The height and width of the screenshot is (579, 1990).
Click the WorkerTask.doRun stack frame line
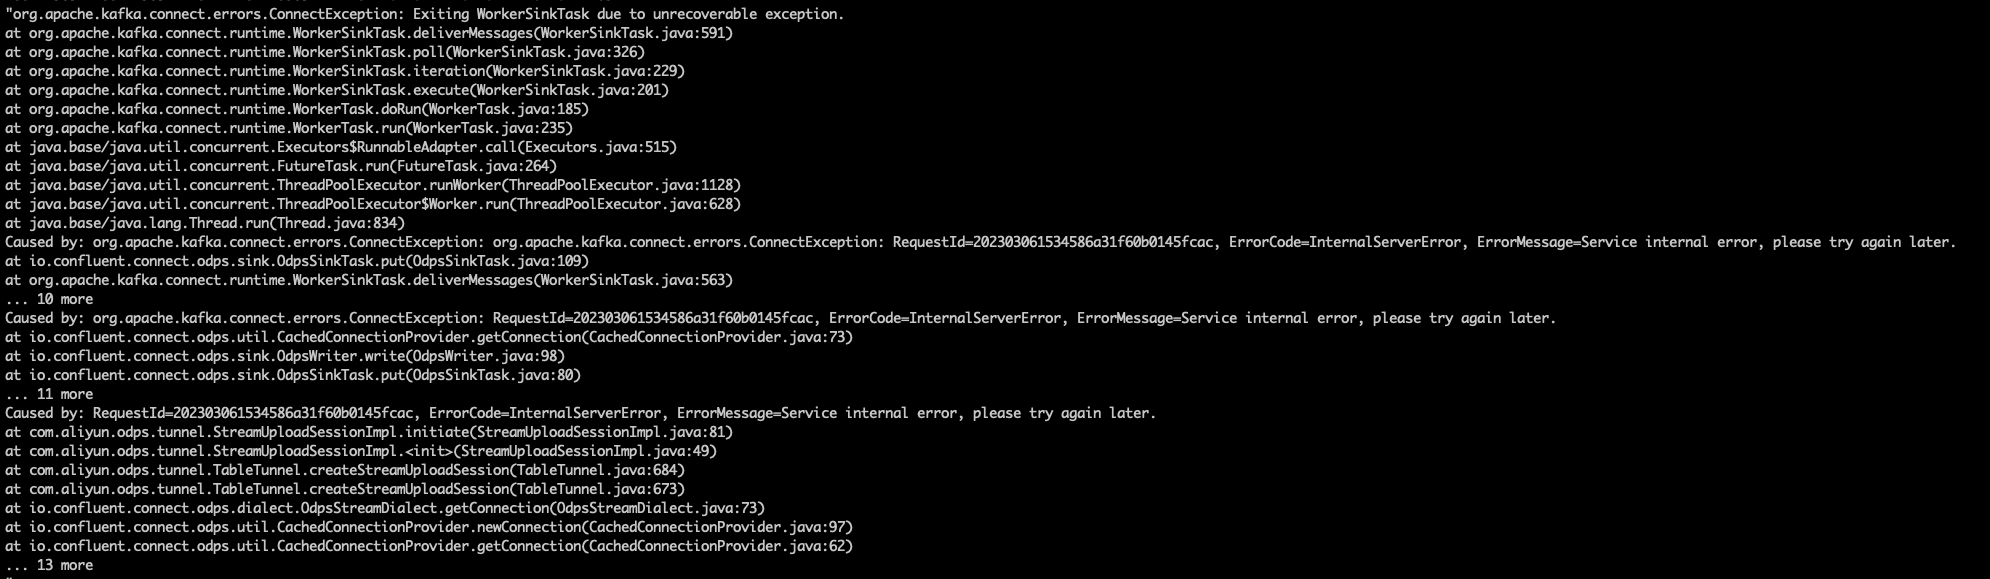coord(297,109)
